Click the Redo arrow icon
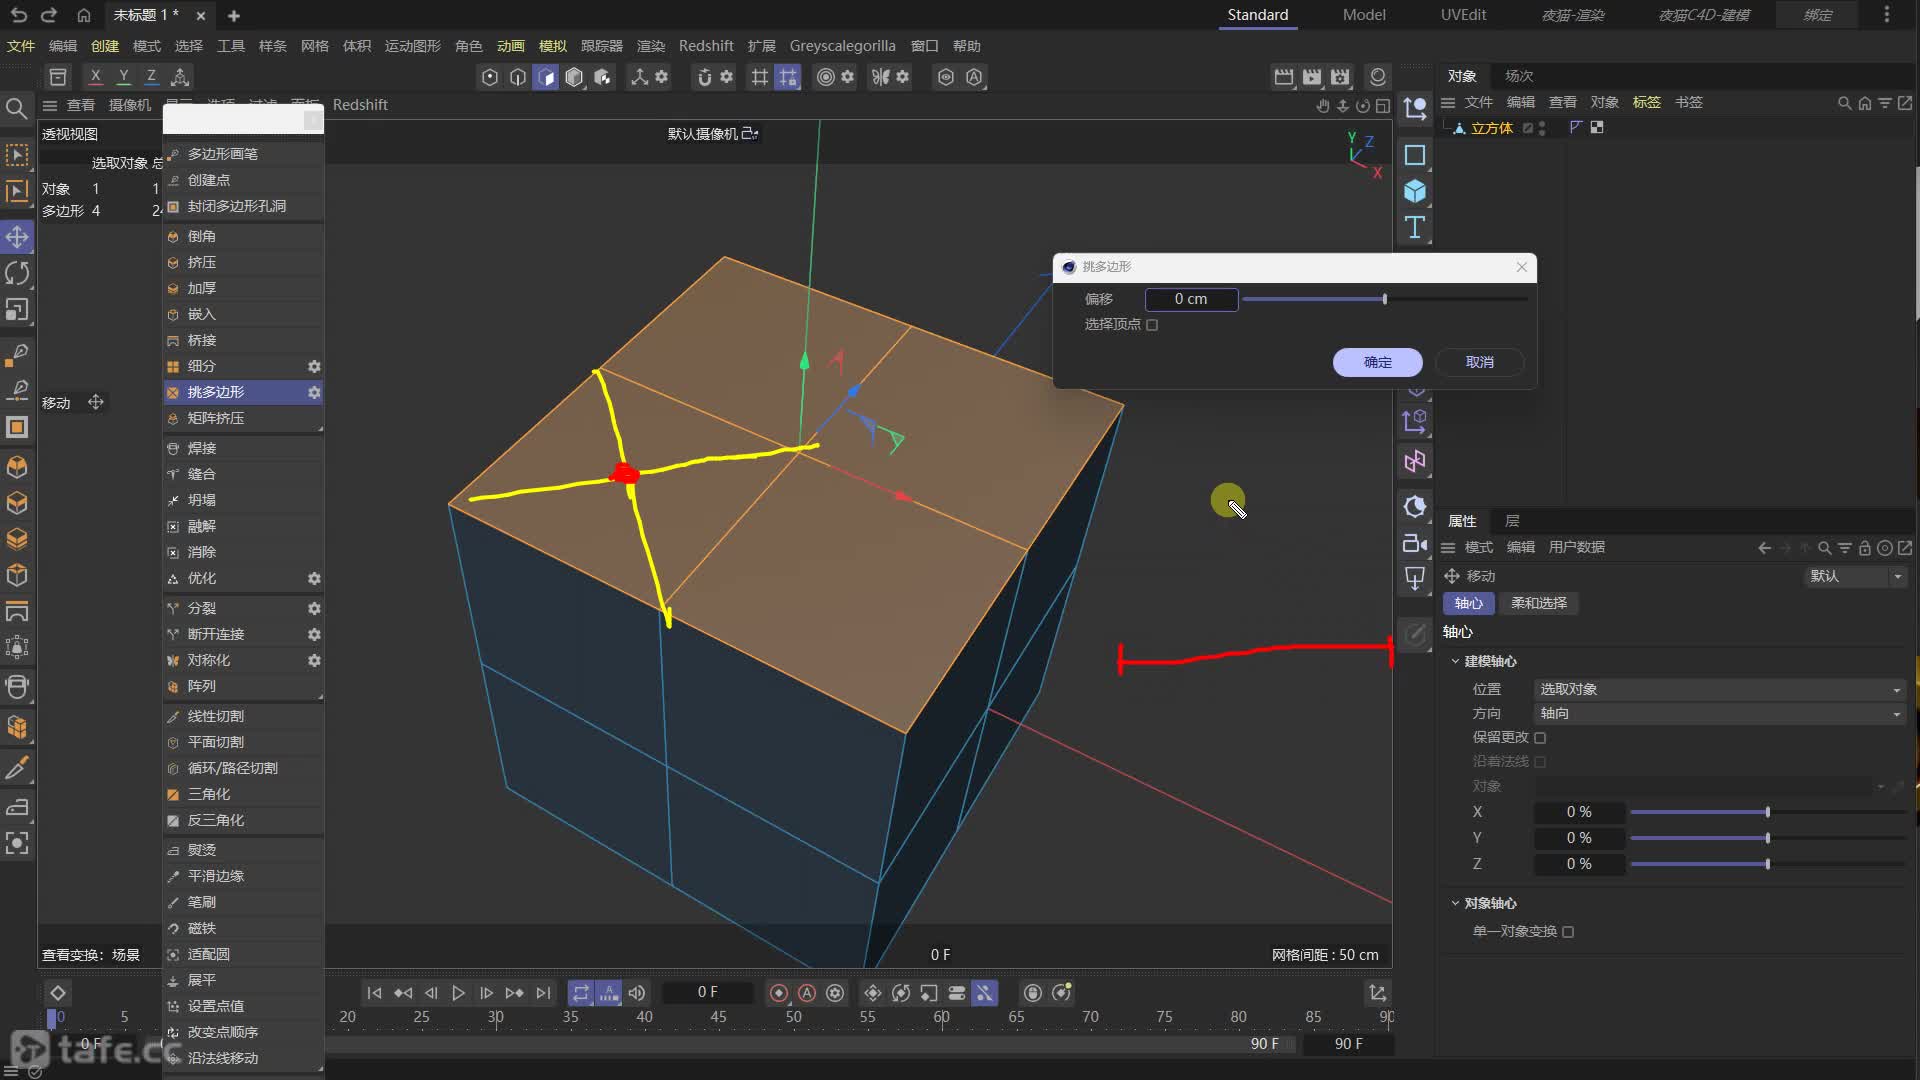Screen dimensions: 1920x1080 49,15
